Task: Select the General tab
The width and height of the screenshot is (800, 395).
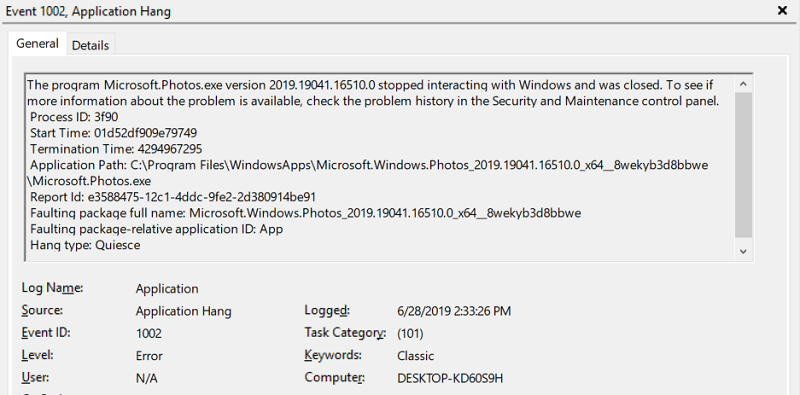Action: (37, 43)
